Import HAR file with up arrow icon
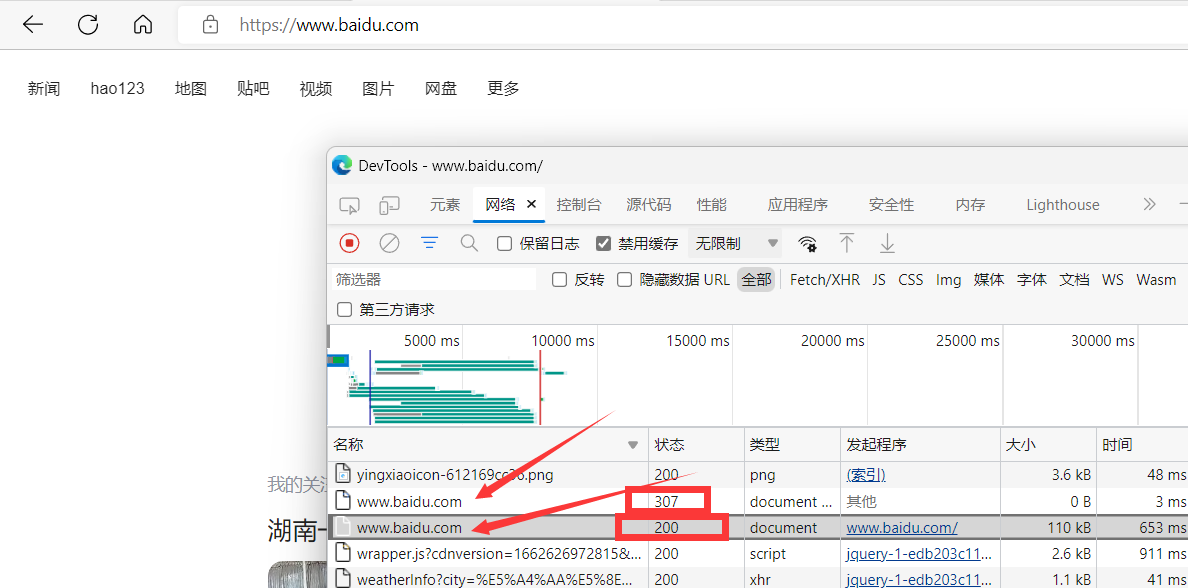Viewport: 1188px width, 588px height. point(846,243)
